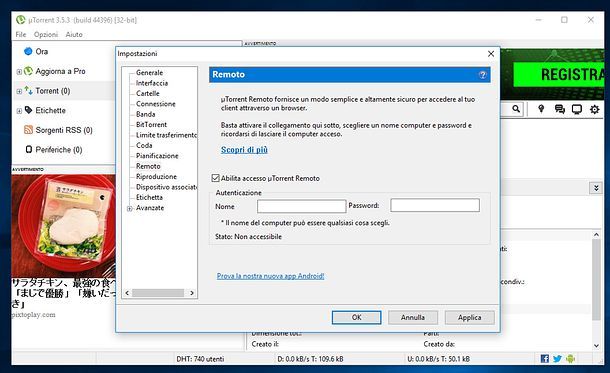The height and width of the screenshot is (373, 610).
Task: Click the detail pane scrollbar up arrow
Action: pyautogui.click(x=596, y=235)
